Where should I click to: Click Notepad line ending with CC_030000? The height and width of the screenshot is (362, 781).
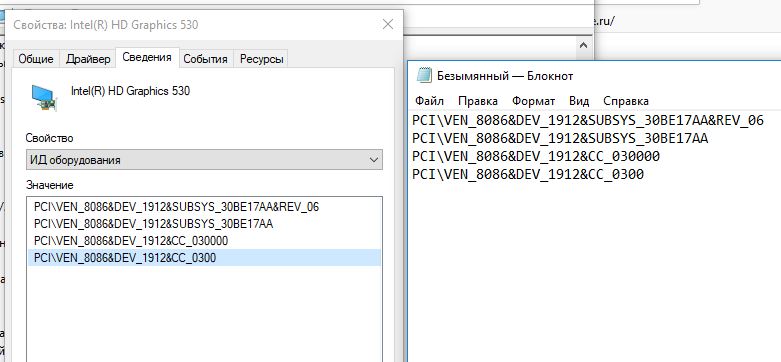(x=536, y=156)
